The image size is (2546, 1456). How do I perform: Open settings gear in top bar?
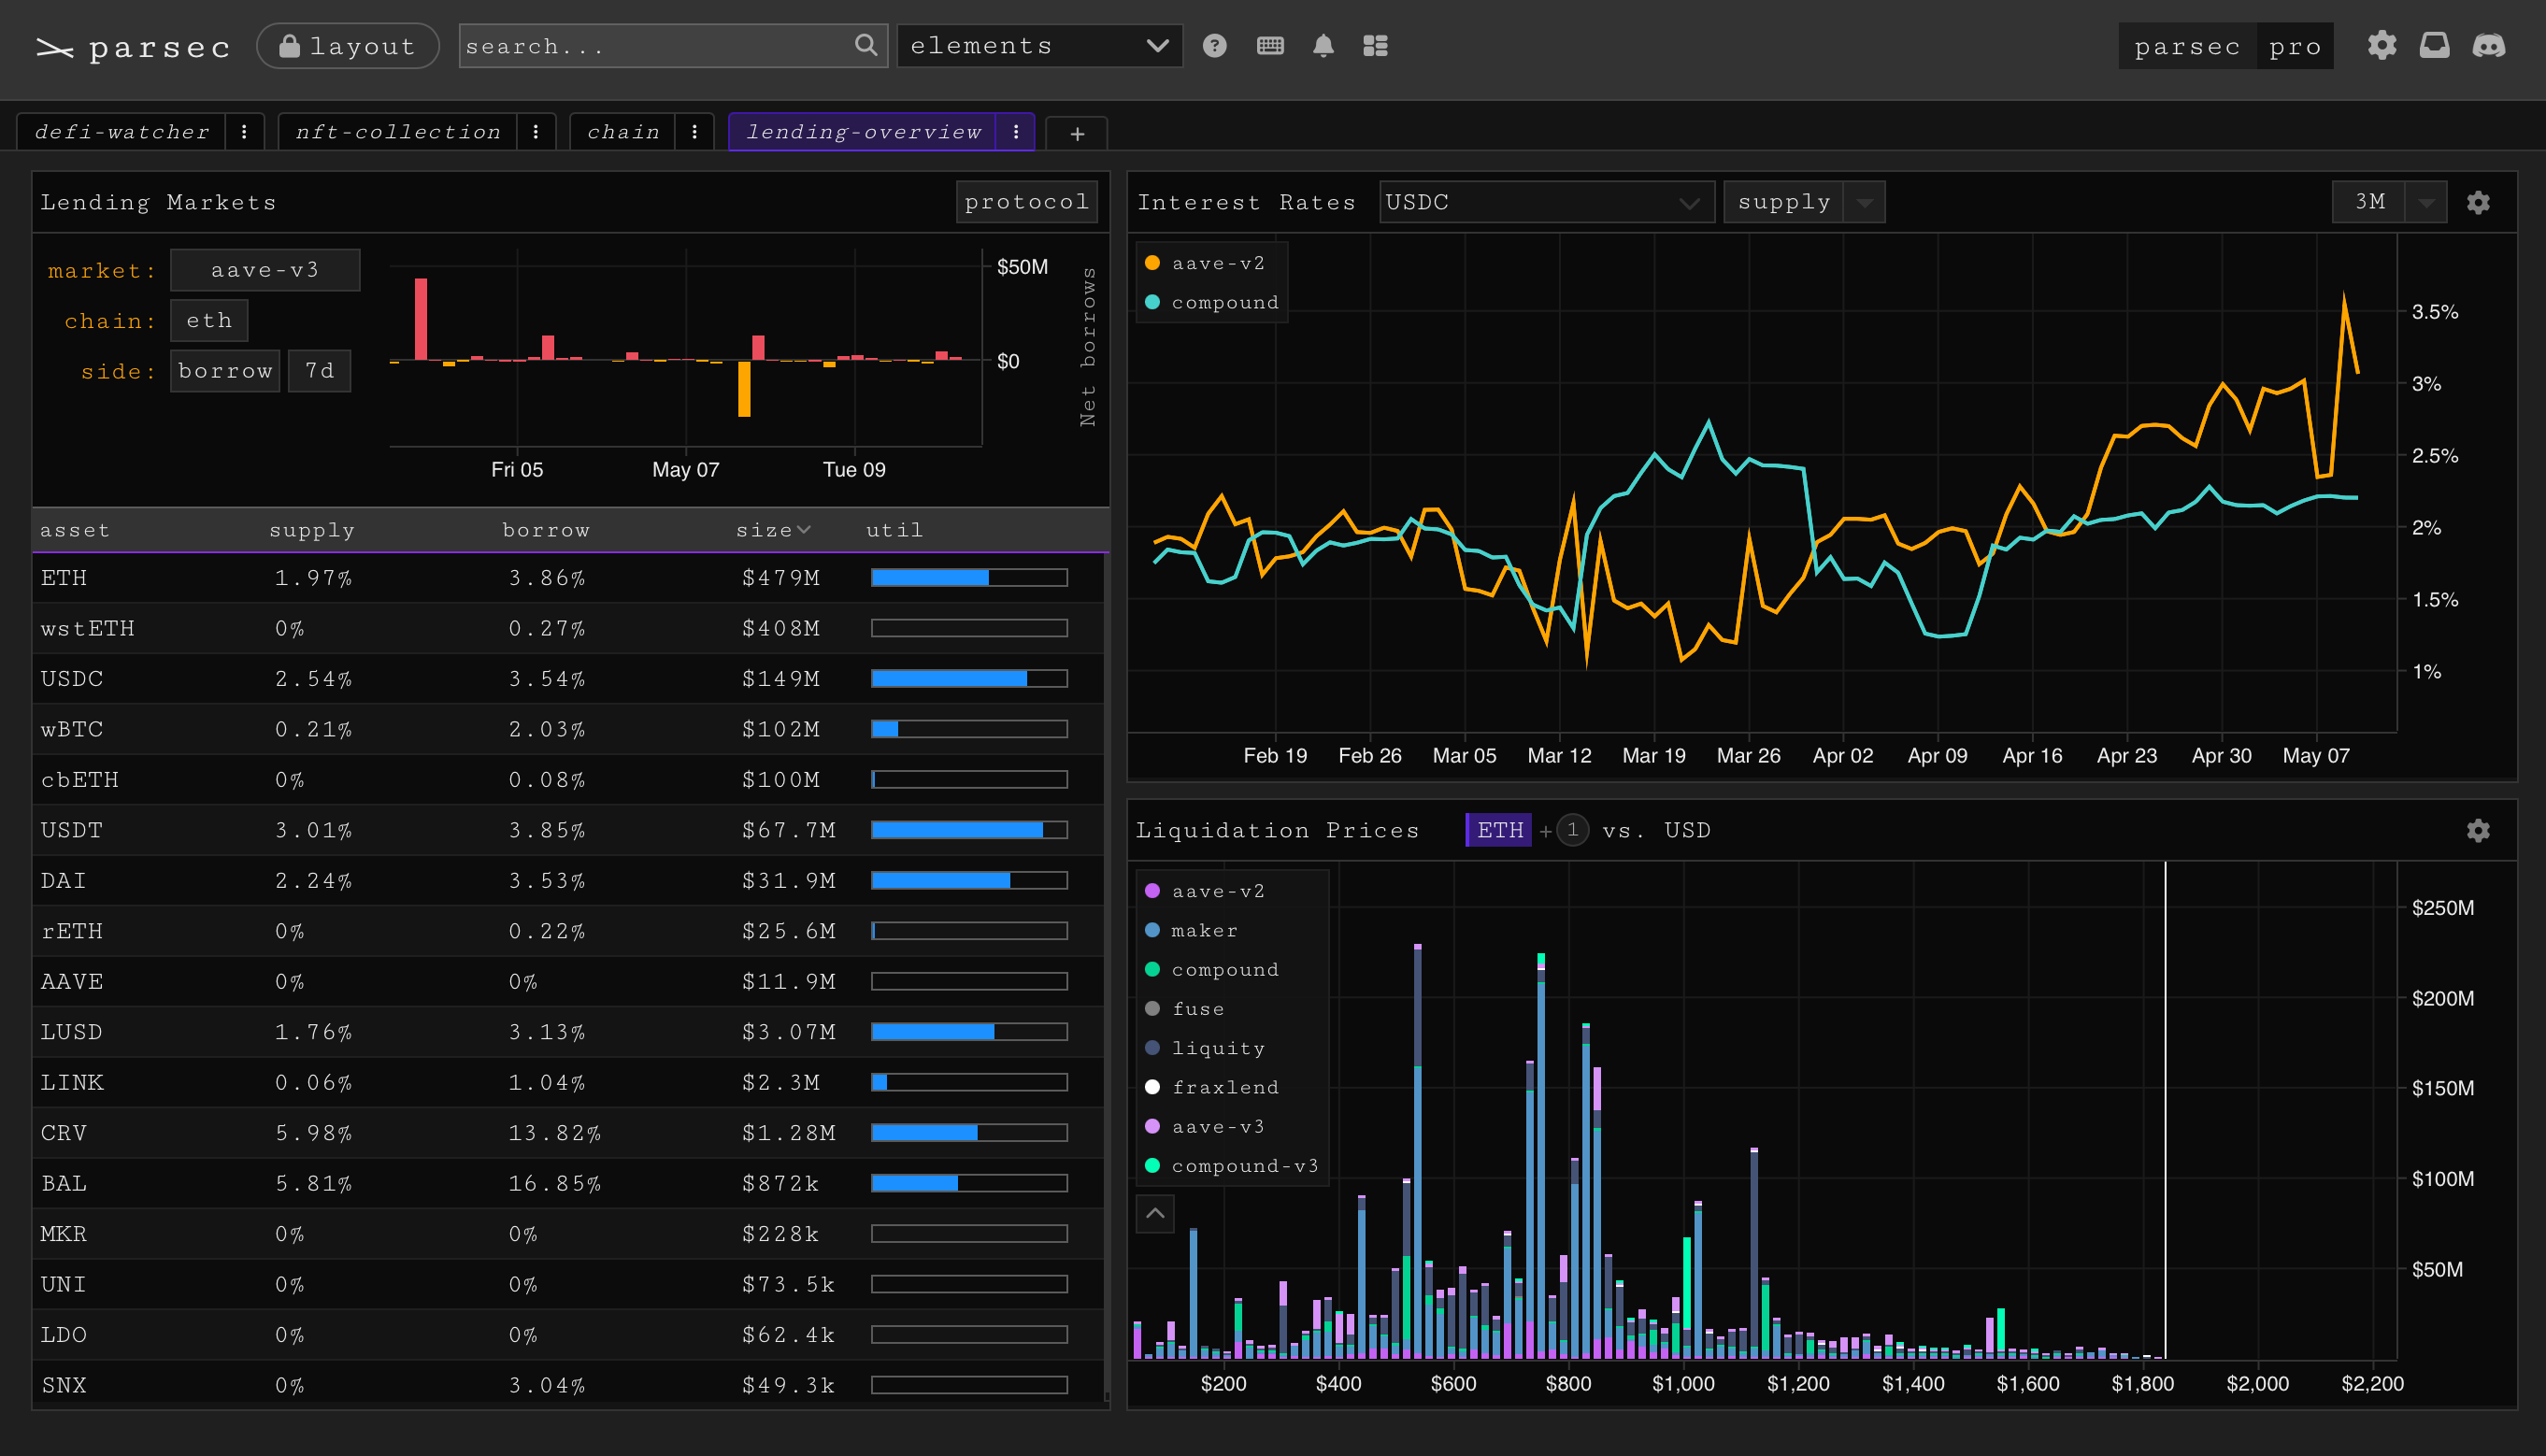tap(2381, 46)
